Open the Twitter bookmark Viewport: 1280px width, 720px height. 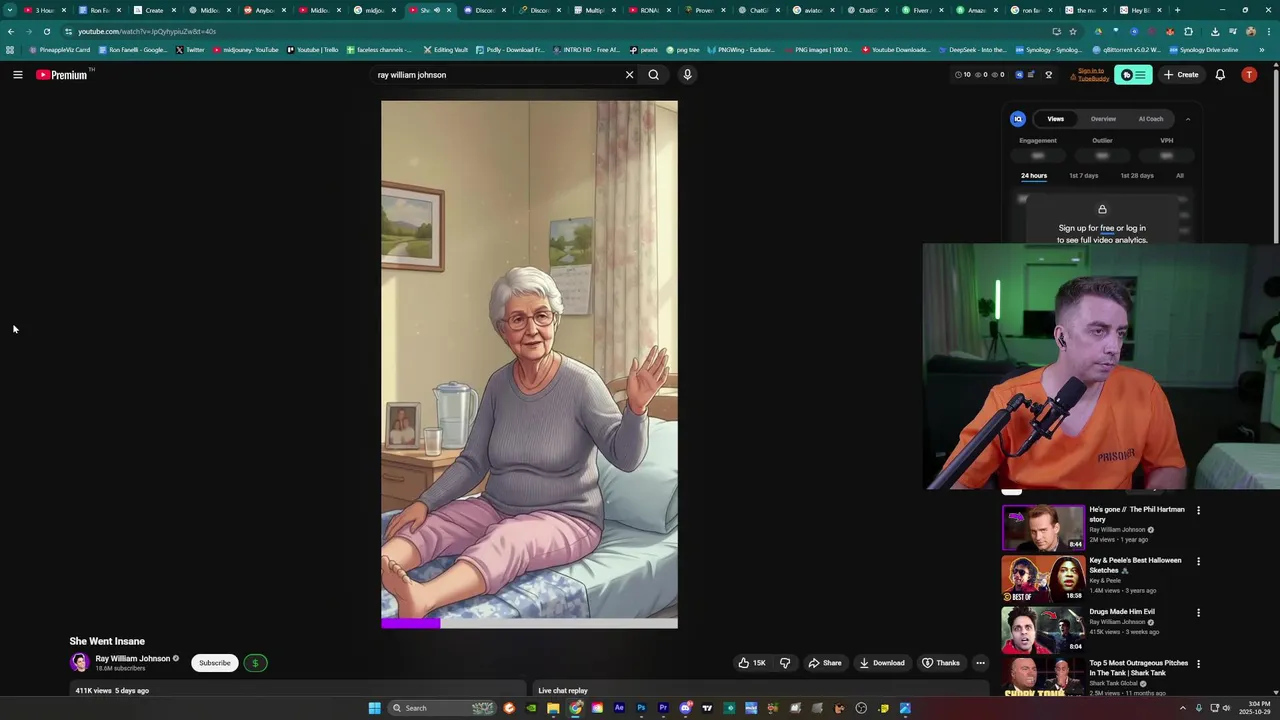[x=189, y=49]
